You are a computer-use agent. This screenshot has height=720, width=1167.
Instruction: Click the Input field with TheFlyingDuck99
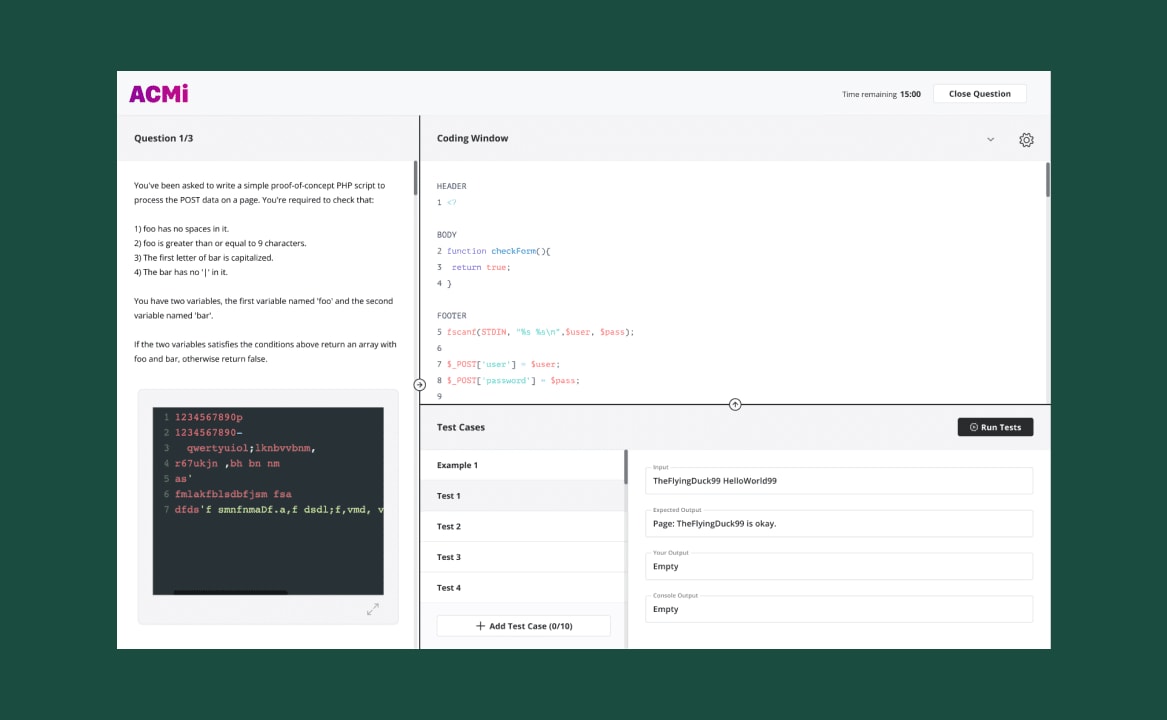tap(839, 480)
